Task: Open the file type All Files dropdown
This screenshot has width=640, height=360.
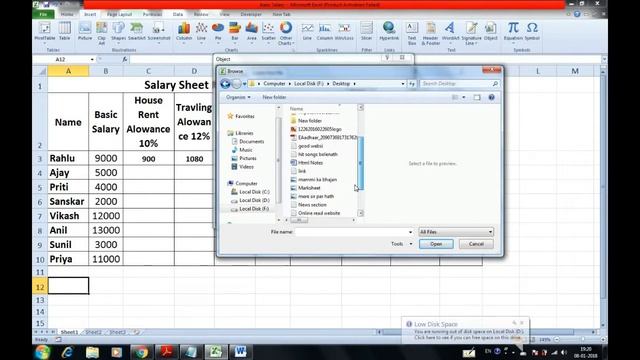Action: 456,232
